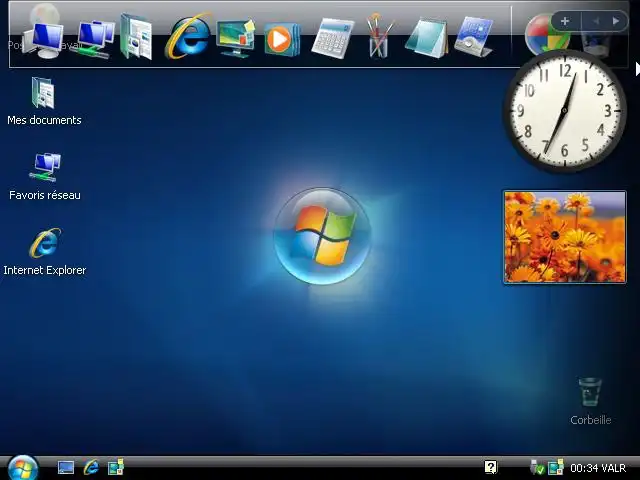Click the question mark help tray icon
This screenshot has height=480, width=640.
coord(491,467)
